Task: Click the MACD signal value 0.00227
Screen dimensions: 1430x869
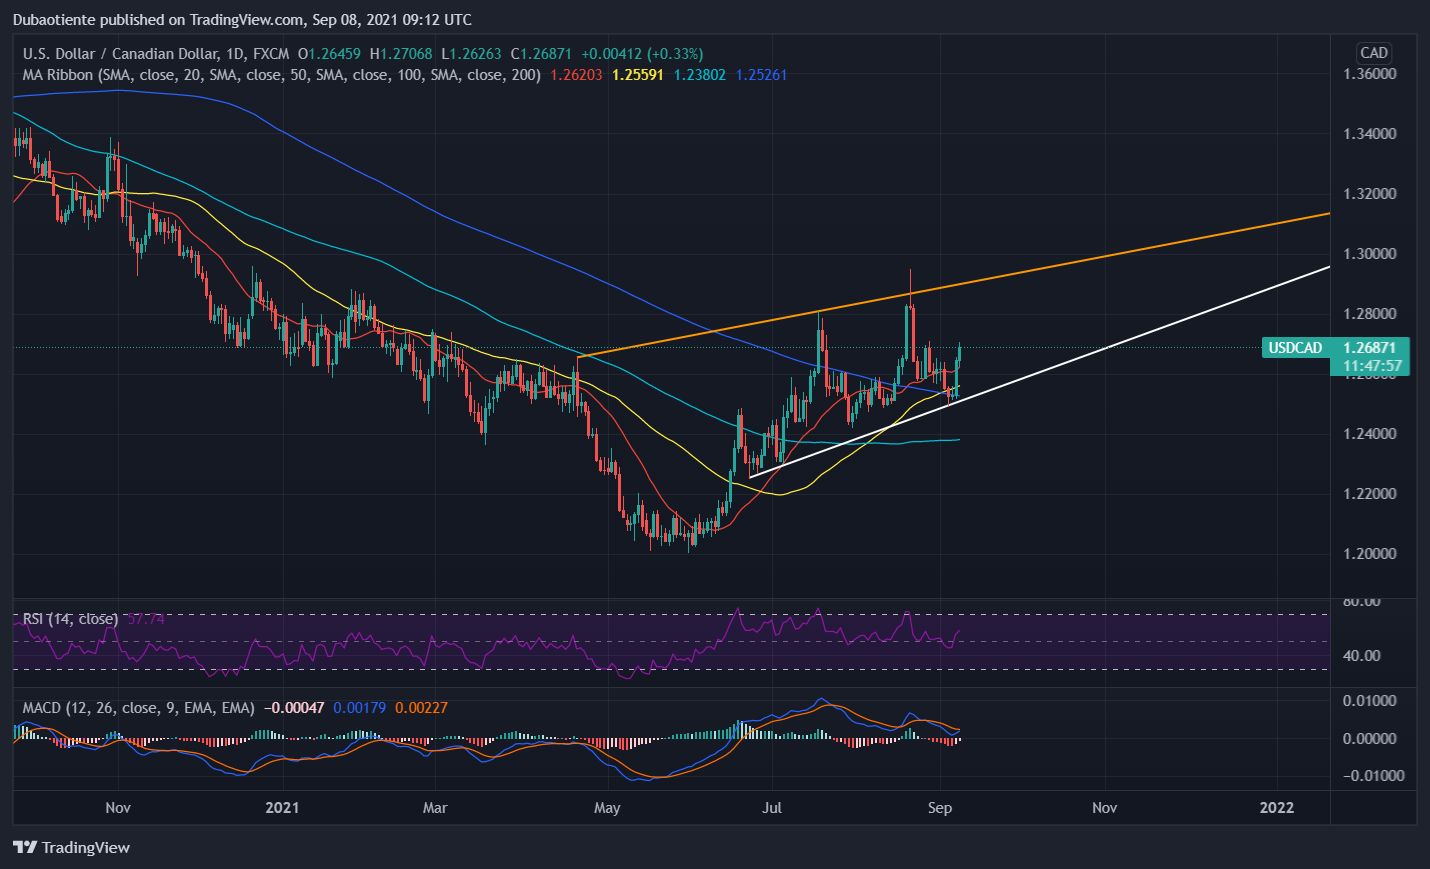Action: (421, 708)
